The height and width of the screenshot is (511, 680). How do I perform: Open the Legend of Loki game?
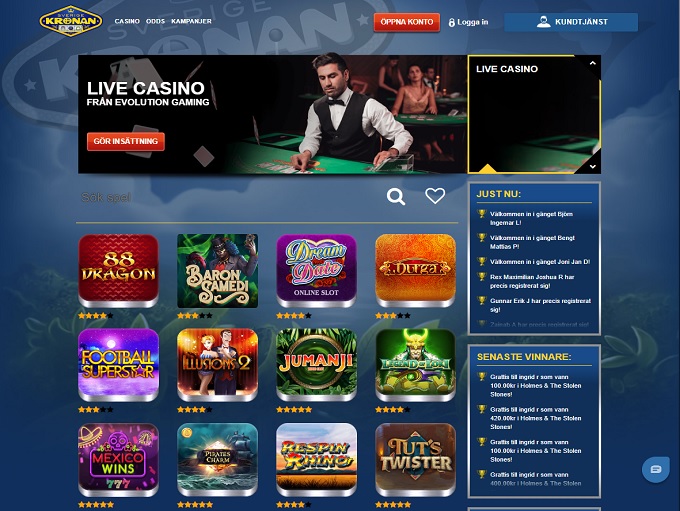click(415, 365)
